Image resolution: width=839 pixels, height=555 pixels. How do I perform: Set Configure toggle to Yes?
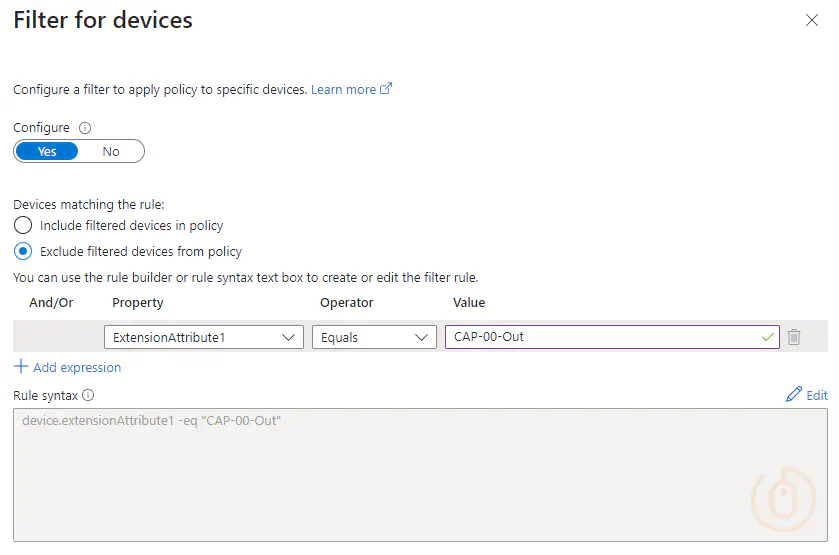point(47,151)
